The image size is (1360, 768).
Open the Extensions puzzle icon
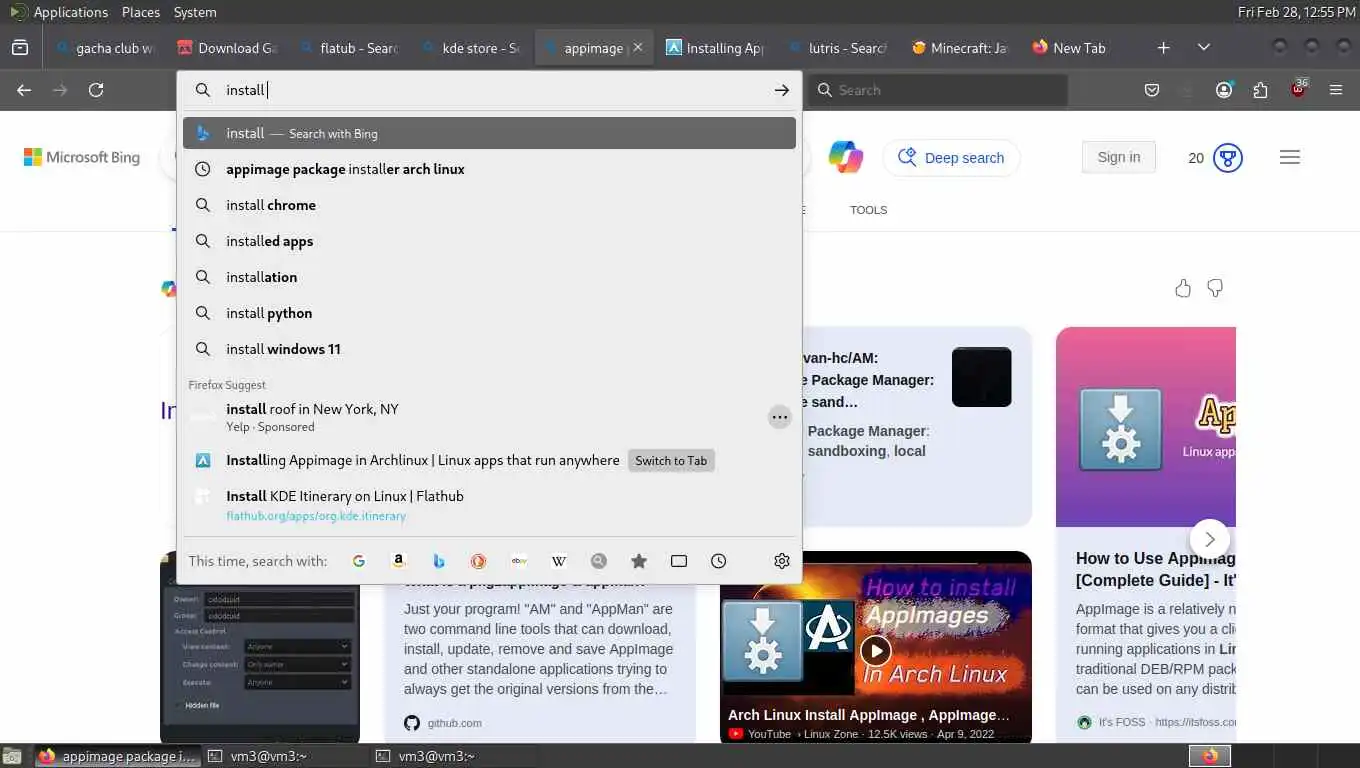click(x=1260, y=90)
